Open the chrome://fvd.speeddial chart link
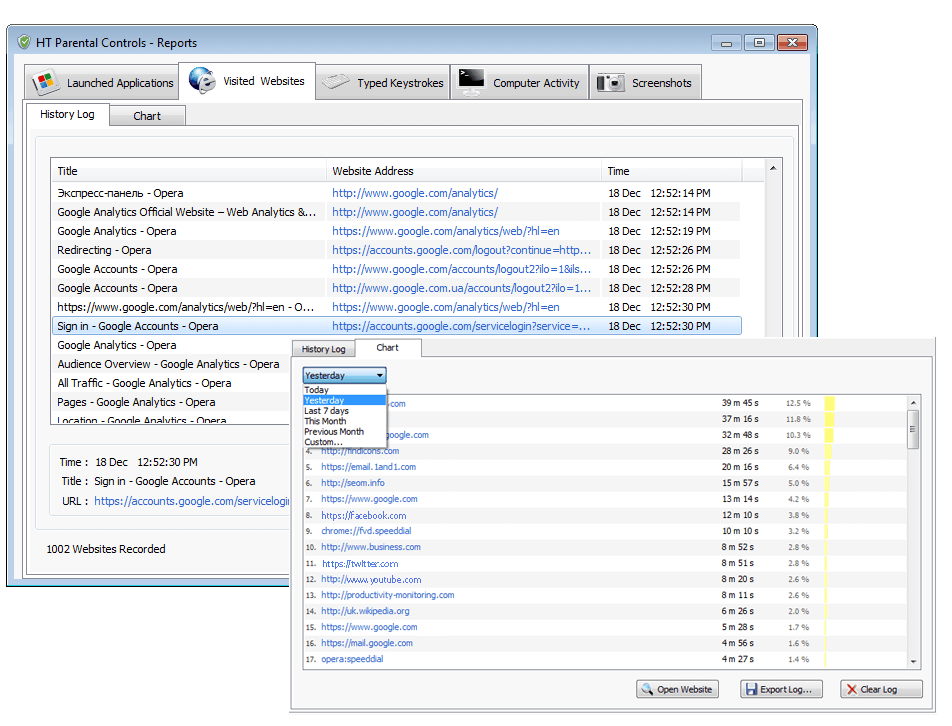Image resolution: width=952 pixels, height=726 pixels. click(x=366, y=531)
